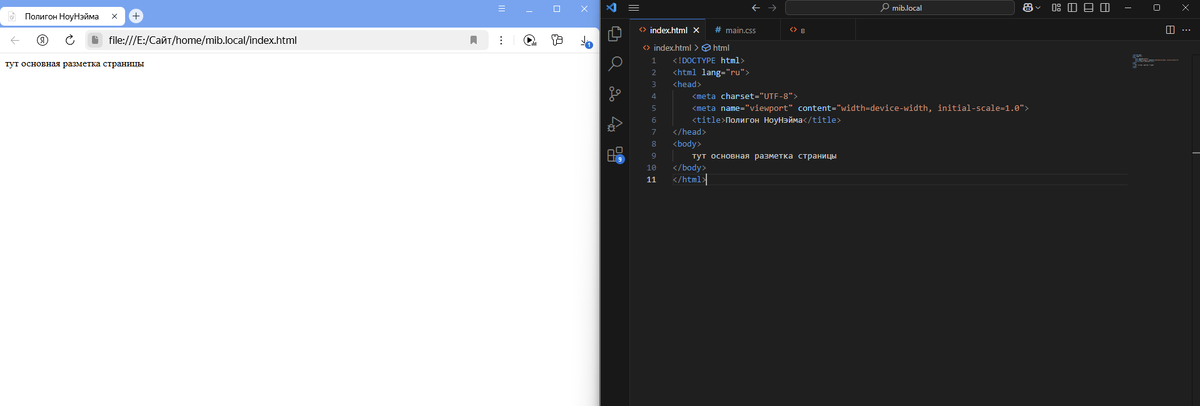Click the DOCTYPE declaration on line 1
Screen dimensions: 1200x406
pos(708,60)
